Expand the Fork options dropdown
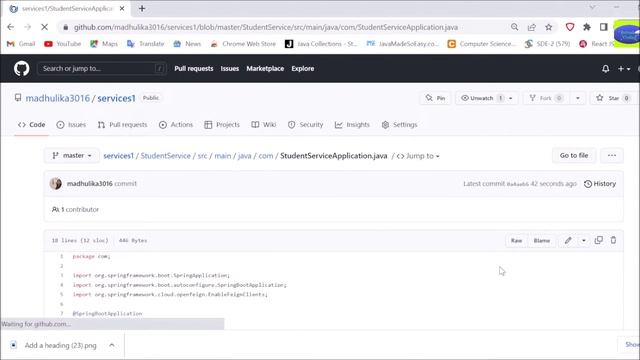Viewport: 640px width, 360px height. point(578,98)
